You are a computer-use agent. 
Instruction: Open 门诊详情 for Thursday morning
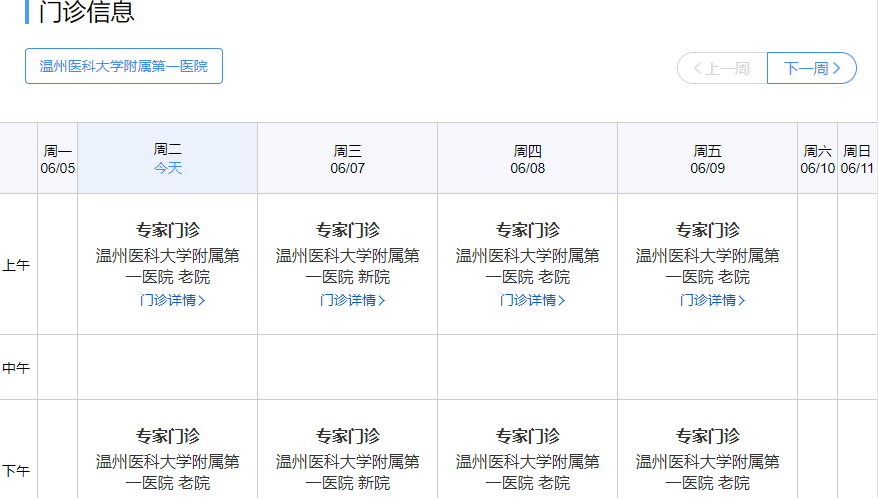point(528,300)
